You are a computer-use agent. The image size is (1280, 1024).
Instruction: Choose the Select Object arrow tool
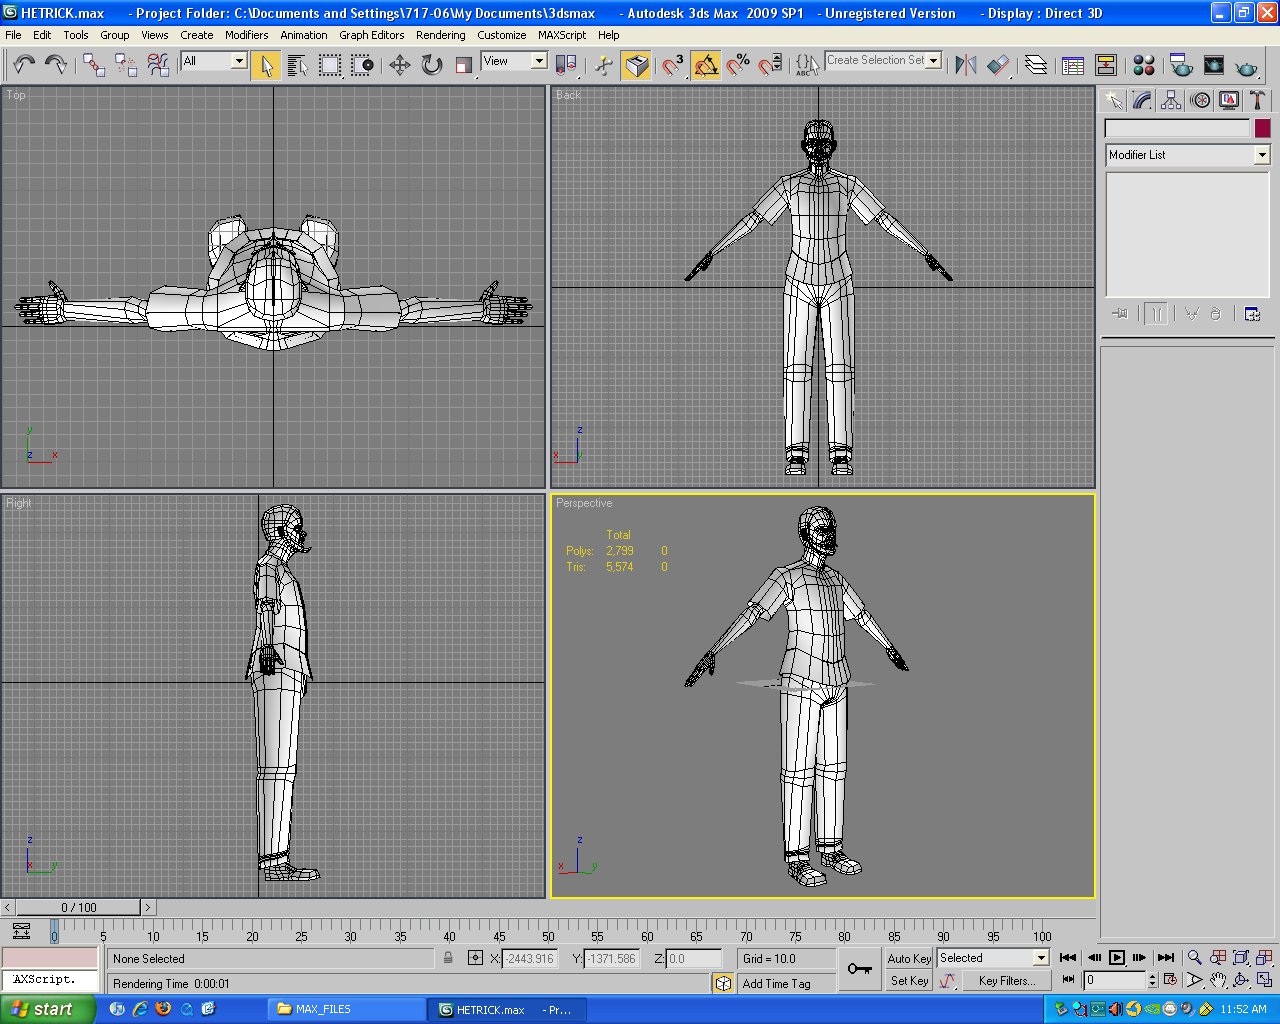(x=266, y=65)
